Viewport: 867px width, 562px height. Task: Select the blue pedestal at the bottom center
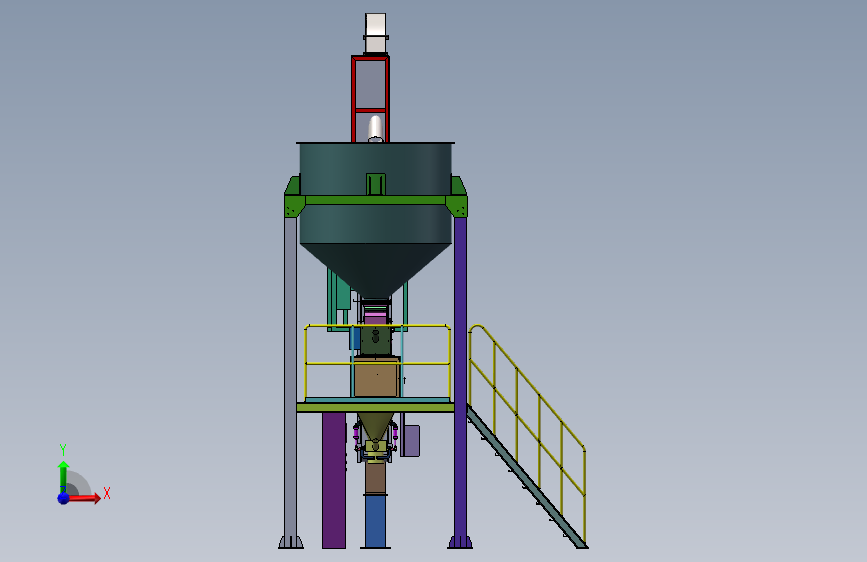point(375,521)
